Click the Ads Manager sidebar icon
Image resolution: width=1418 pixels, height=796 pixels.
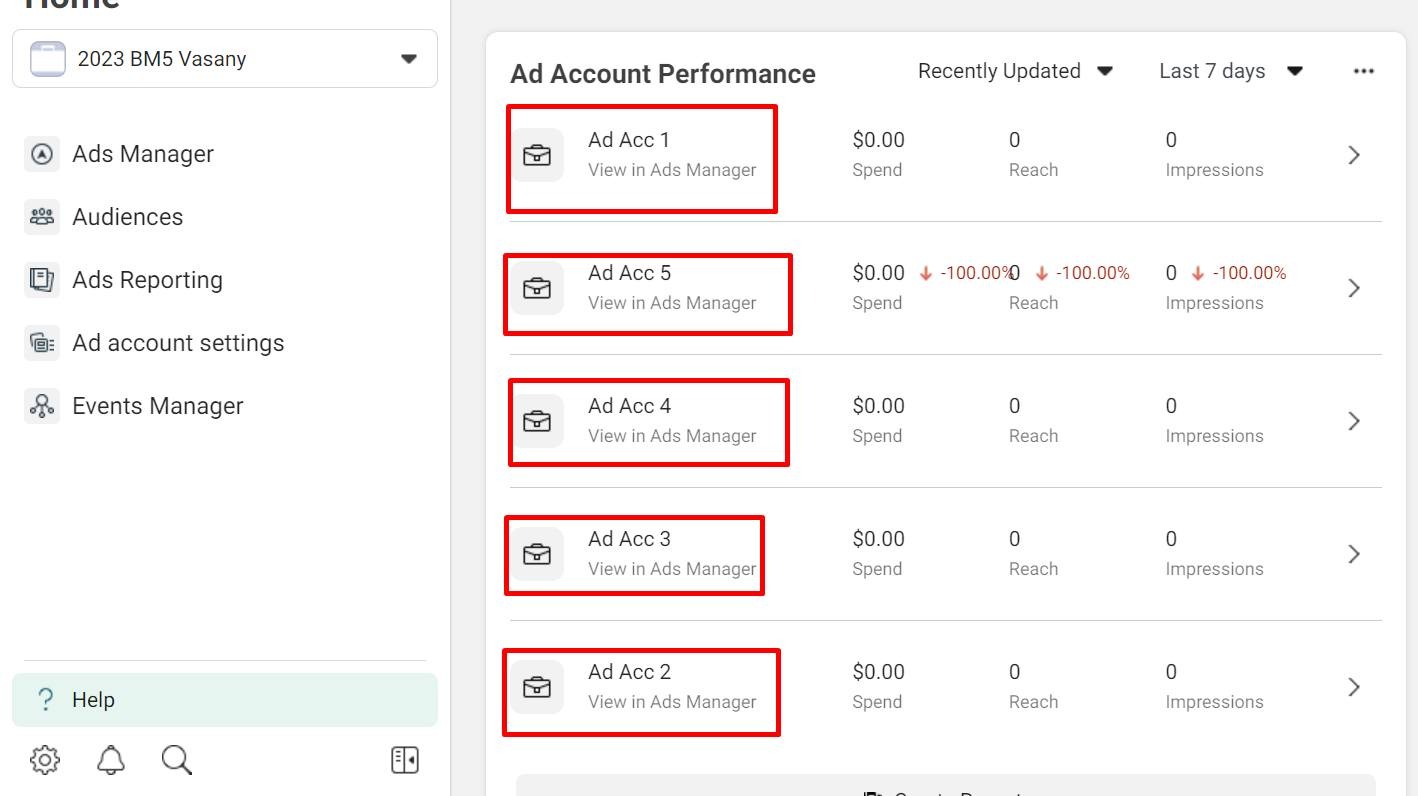click(42, 154)
